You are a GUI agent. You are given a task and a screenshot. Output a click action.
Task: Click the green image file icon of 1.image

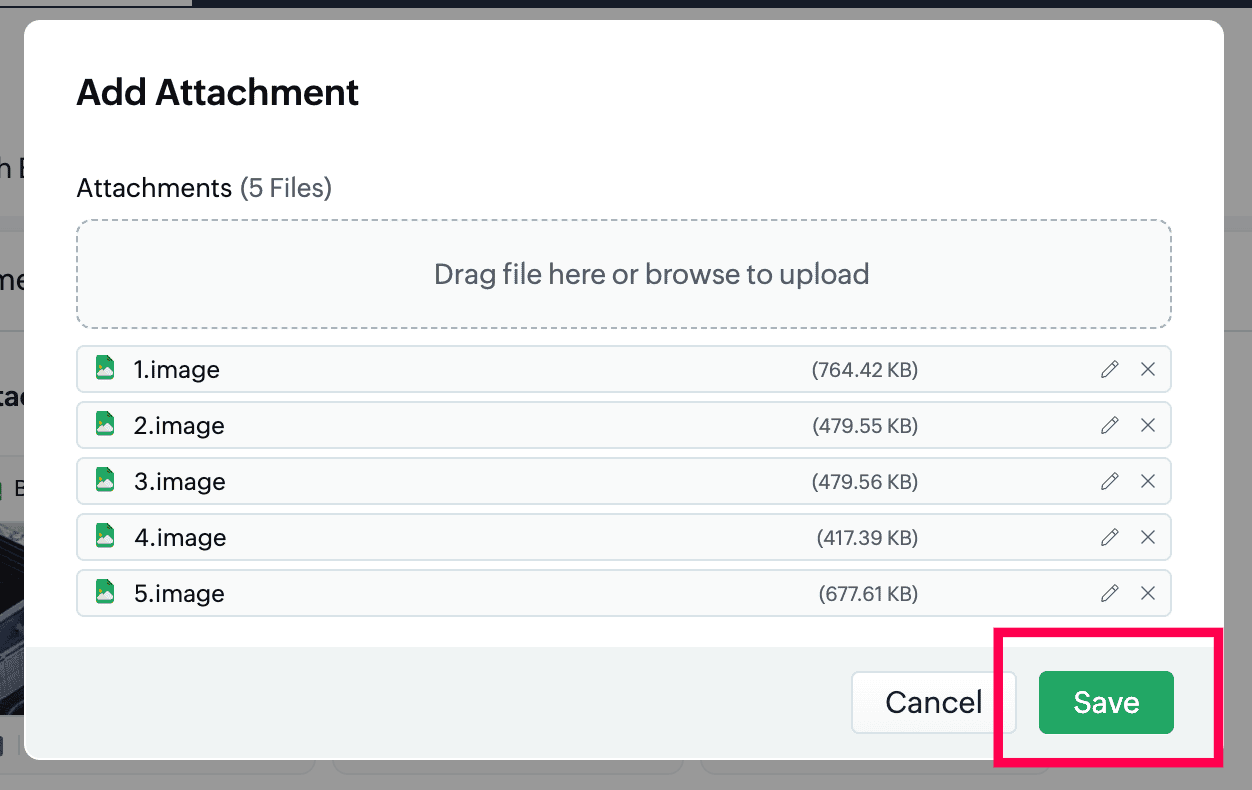pyautogui.click(x=105, y=369)
